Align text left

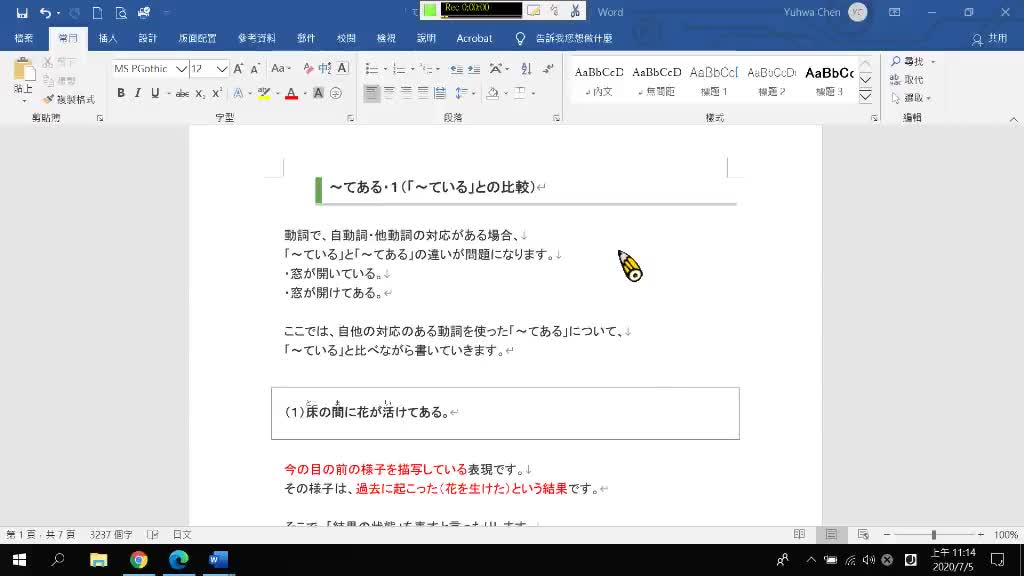[372, 93]
